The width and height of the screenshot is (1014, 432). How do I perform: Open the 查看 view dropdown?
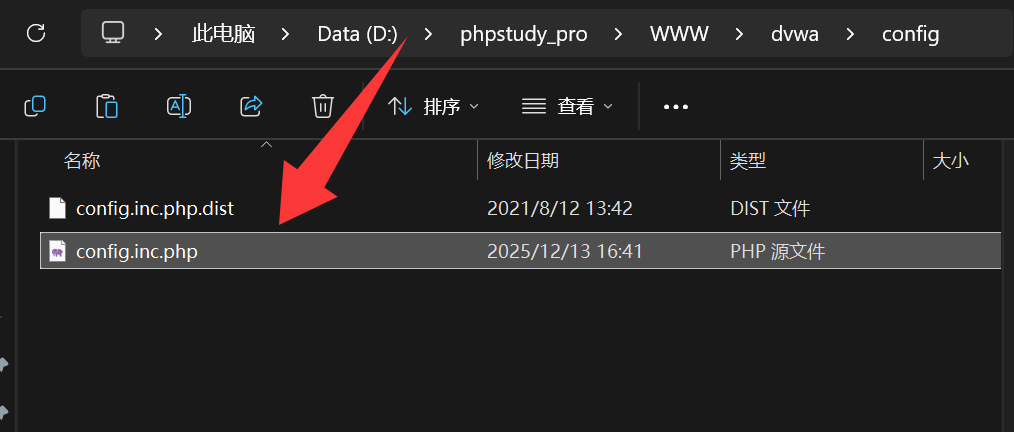566,106
